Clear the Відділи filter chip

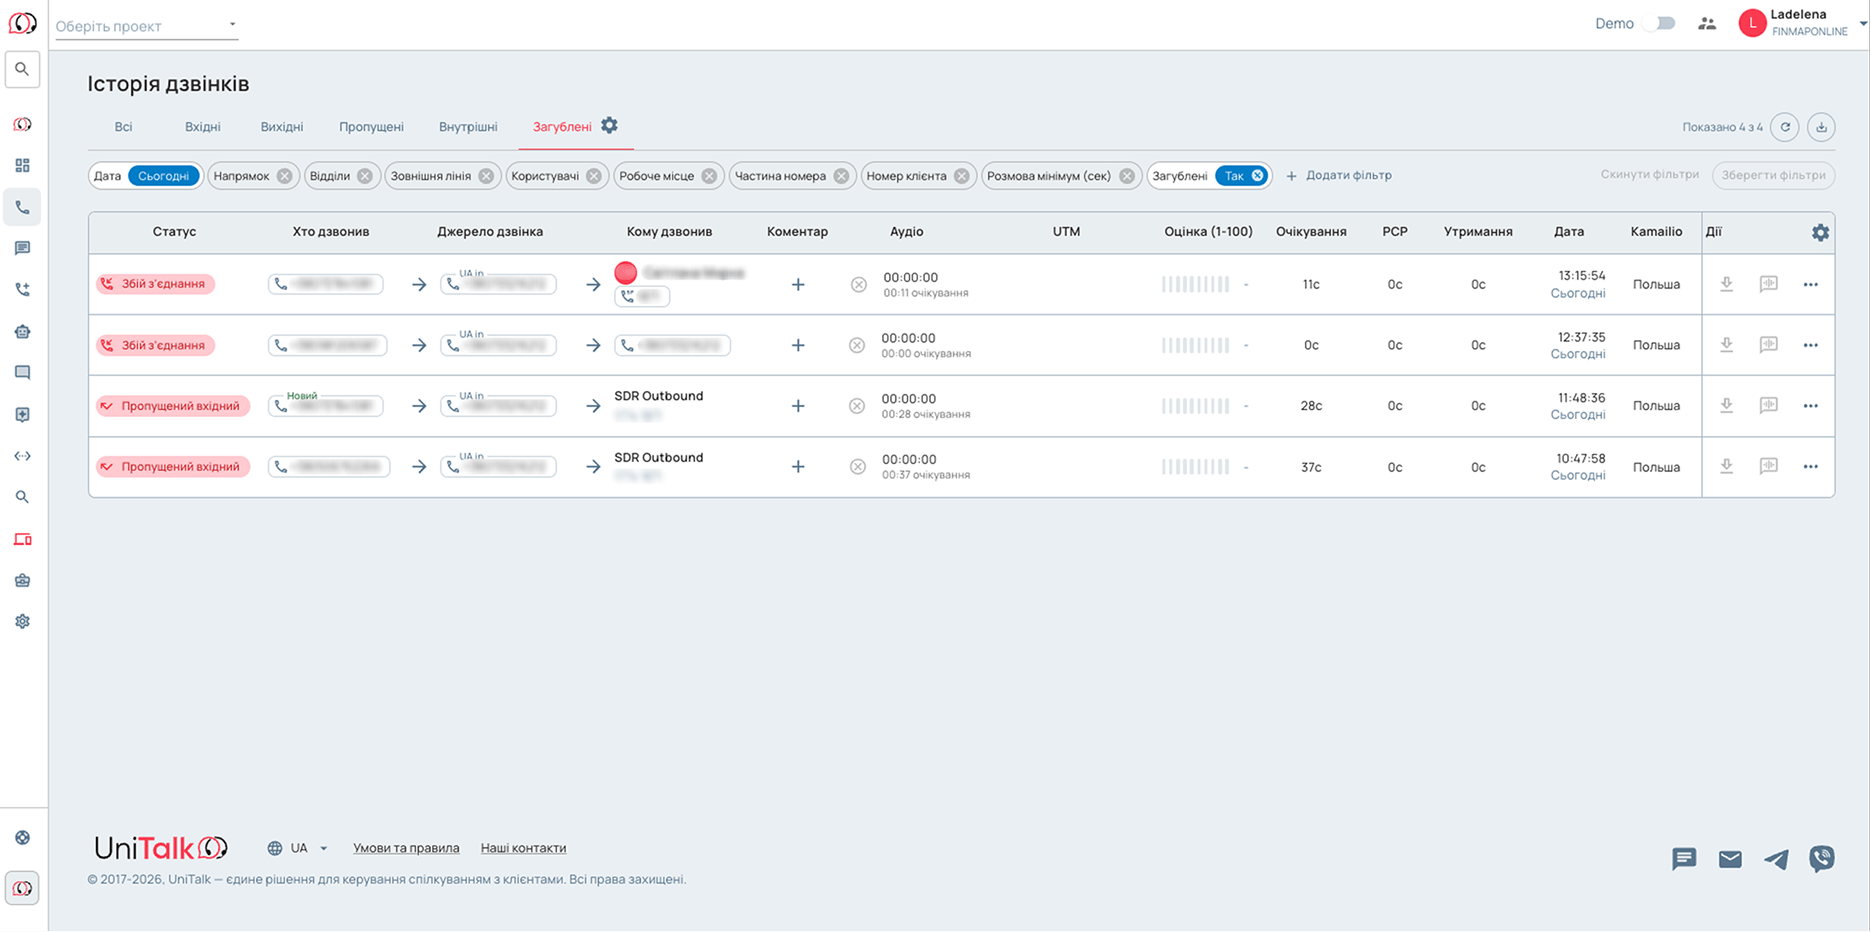pyautogui.click(x=365, y=176)
